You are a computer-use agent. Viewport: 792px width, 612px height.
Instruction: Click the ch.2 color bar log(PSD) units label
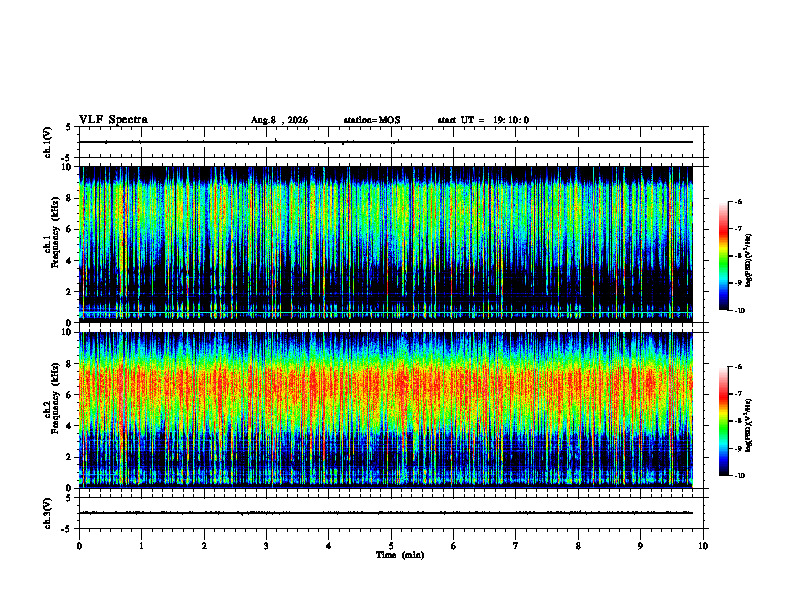coord(749,425)
